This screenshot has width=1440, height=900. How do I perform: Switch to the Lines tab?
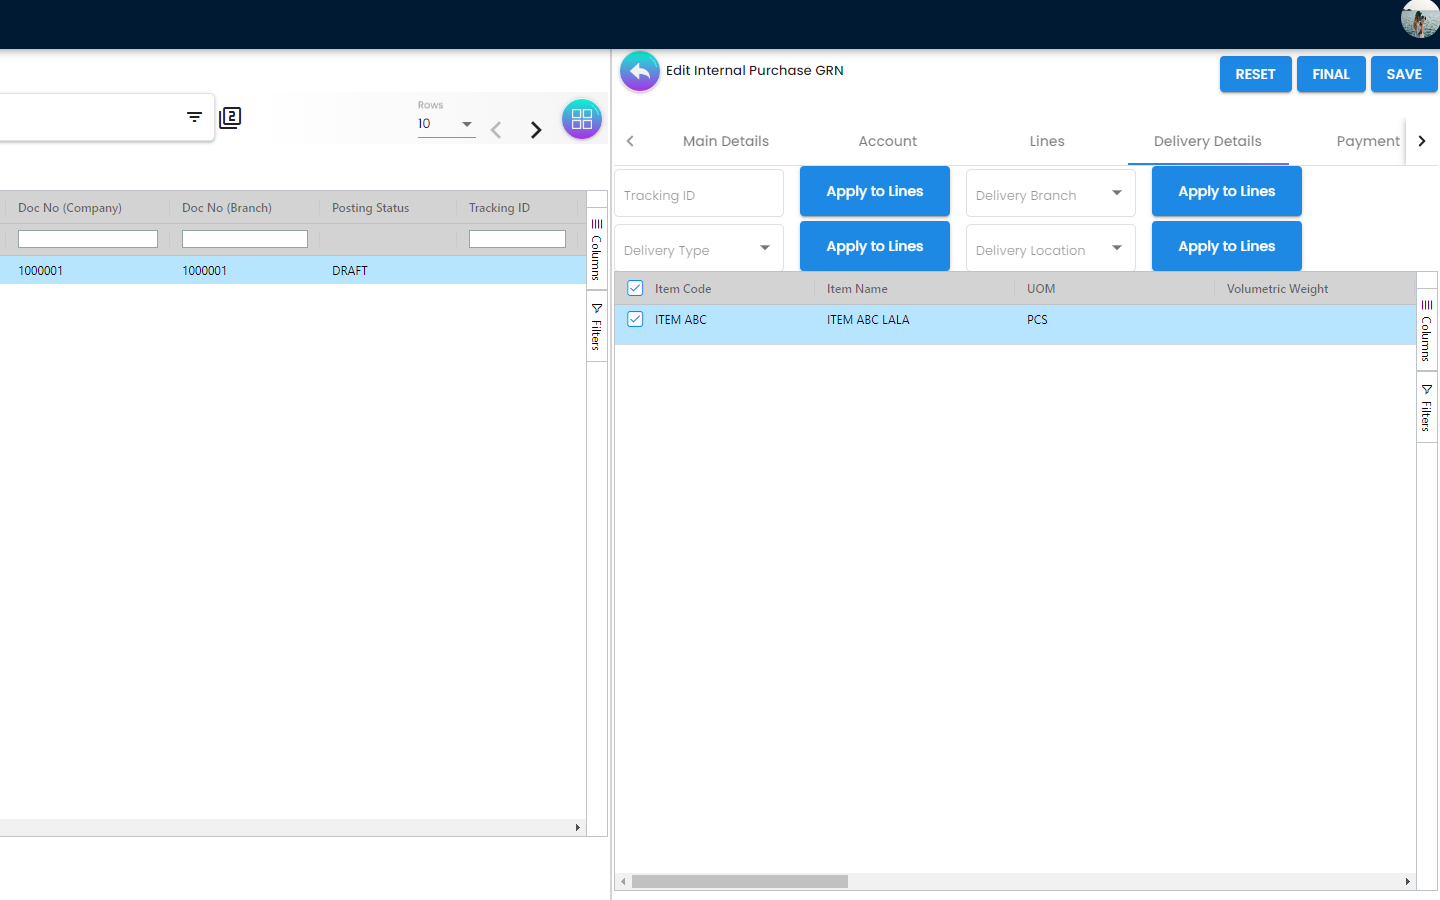point(1046,141)
